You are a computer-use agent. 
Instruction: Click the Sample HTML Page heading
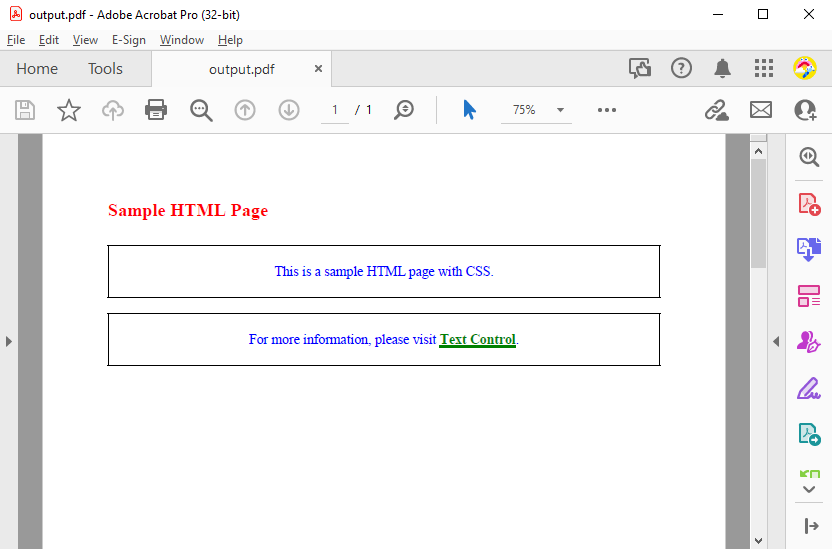pos(188,211)
